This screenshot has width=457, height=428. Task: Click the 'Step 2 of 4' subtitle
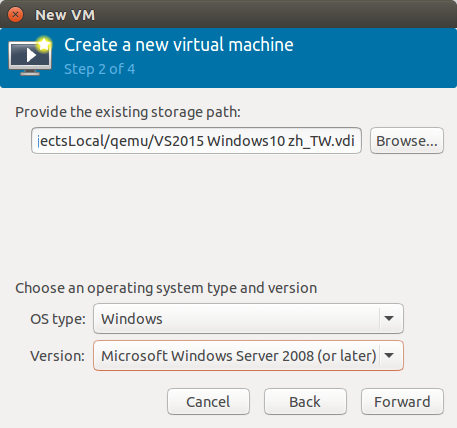pos(100,69)
